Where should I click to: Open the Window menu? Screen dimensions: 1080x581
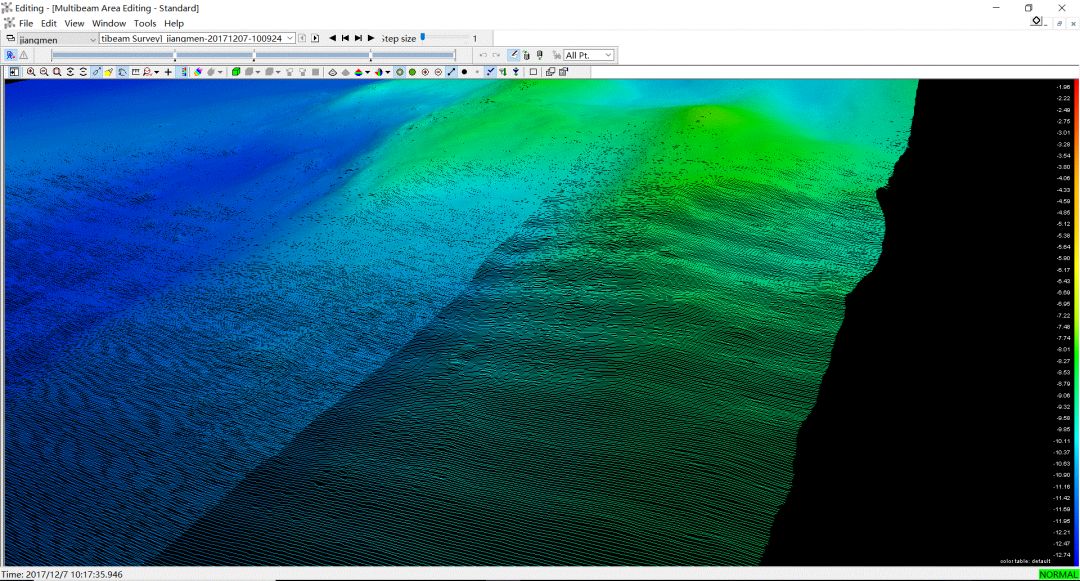coord(109,23)
